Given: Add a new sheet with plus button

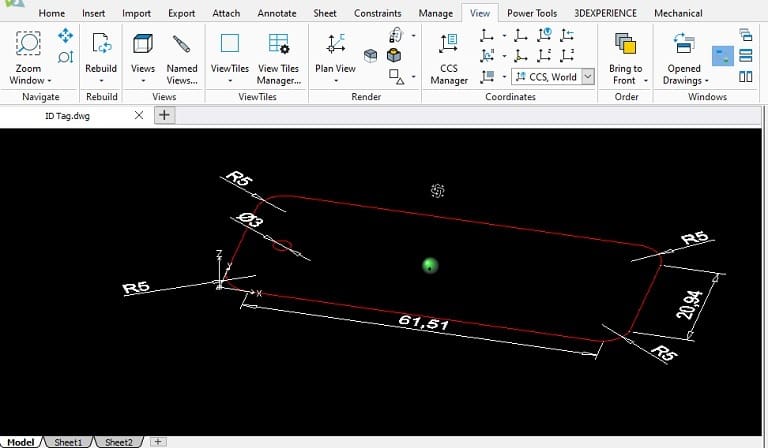Looking at the screenshot, I should 158,442.
